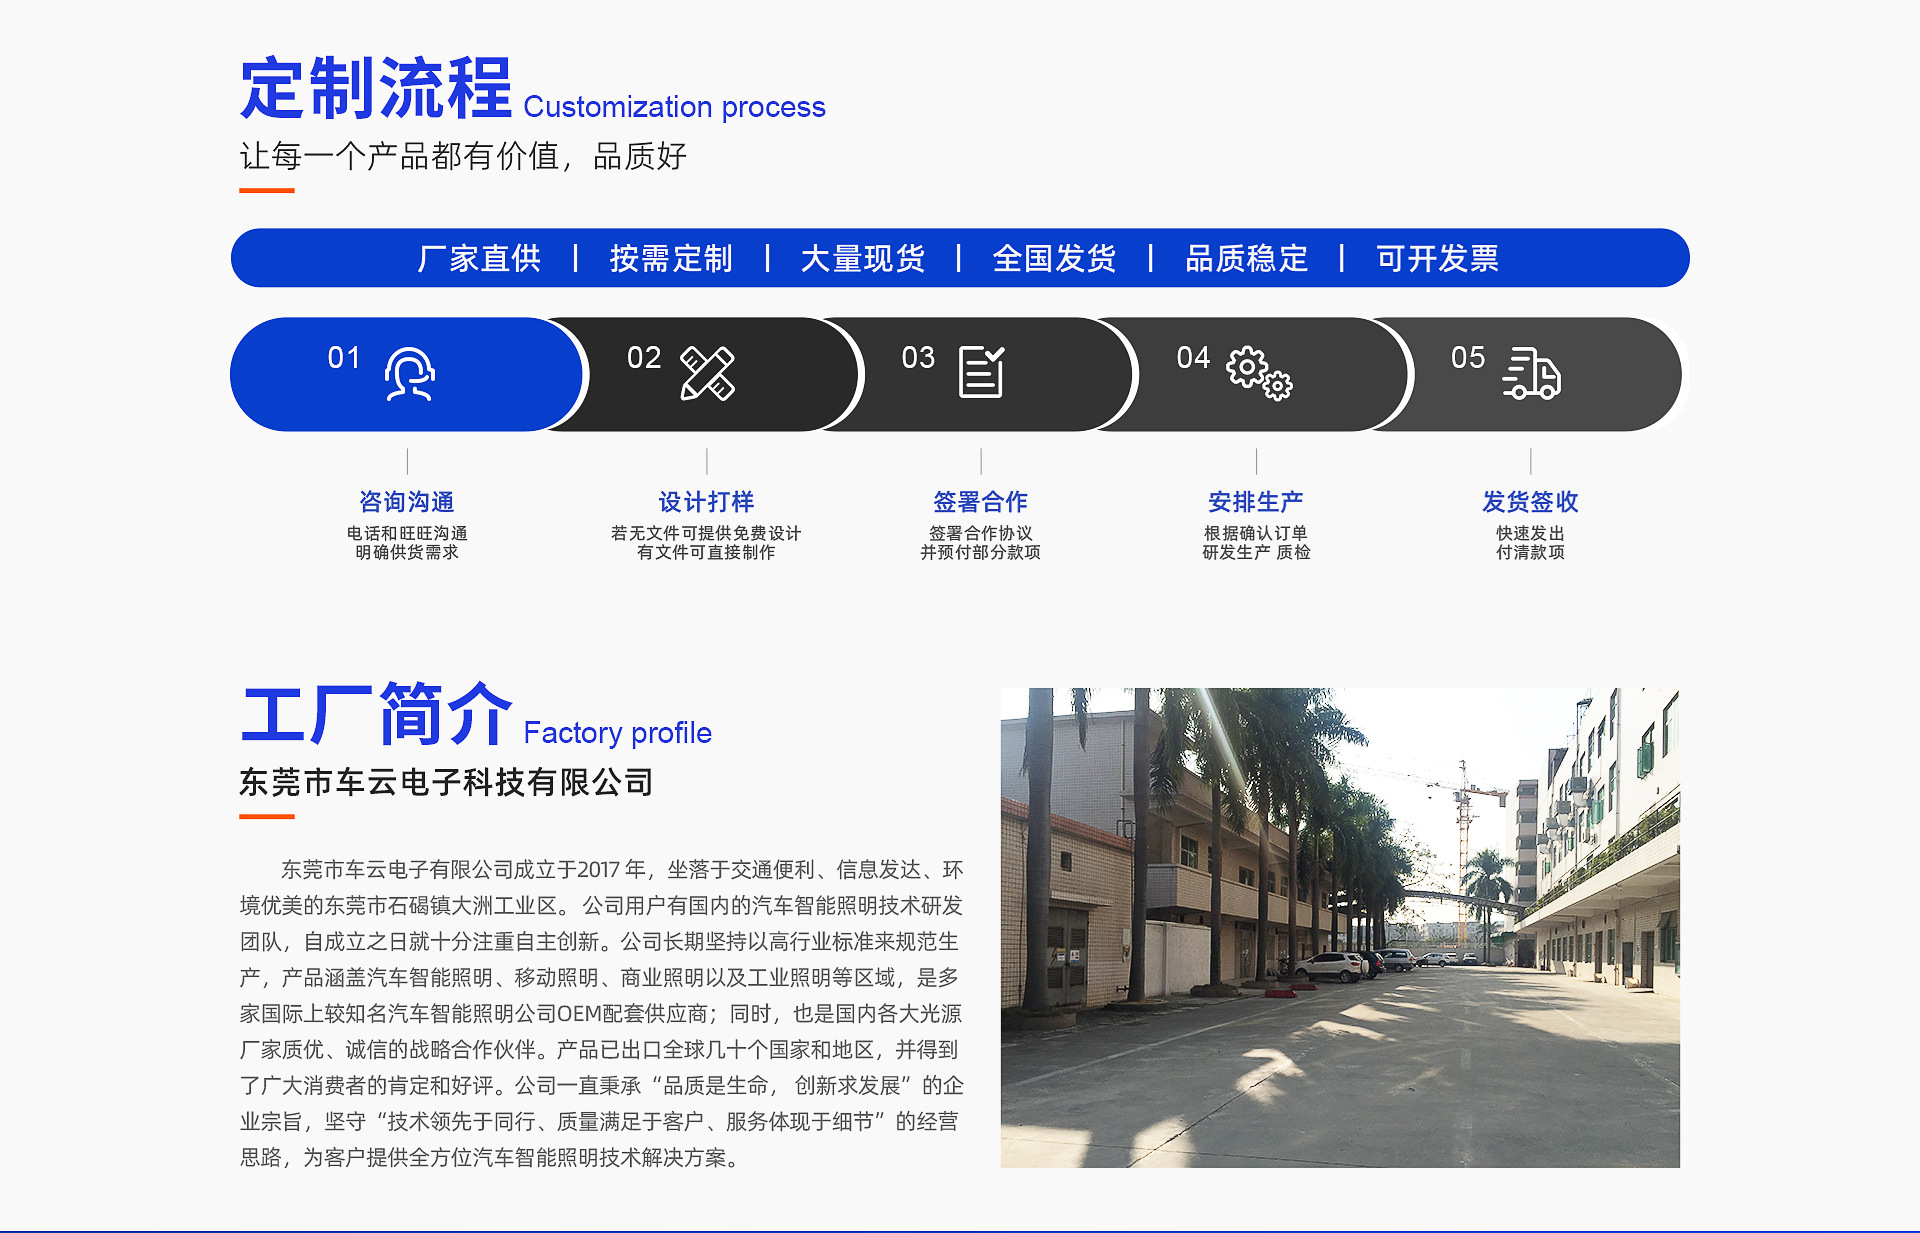The width and height of the screenshot is (1920, 1233).
Task: Click the double gears production icon
Action: [x=1259, y=374]
